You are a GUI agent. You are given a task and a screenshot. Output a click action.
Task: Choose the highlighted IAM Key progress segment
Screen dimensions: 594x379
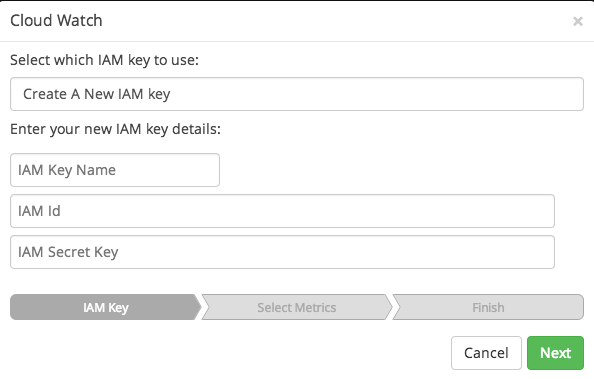[106, 307]
